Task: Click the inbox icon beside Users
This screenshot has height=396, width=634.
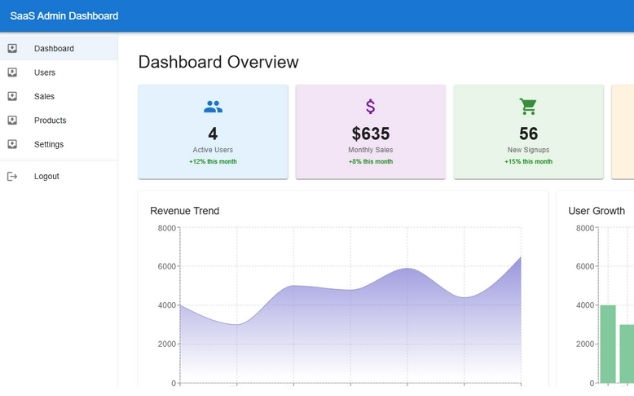Action: coord(12,72)
